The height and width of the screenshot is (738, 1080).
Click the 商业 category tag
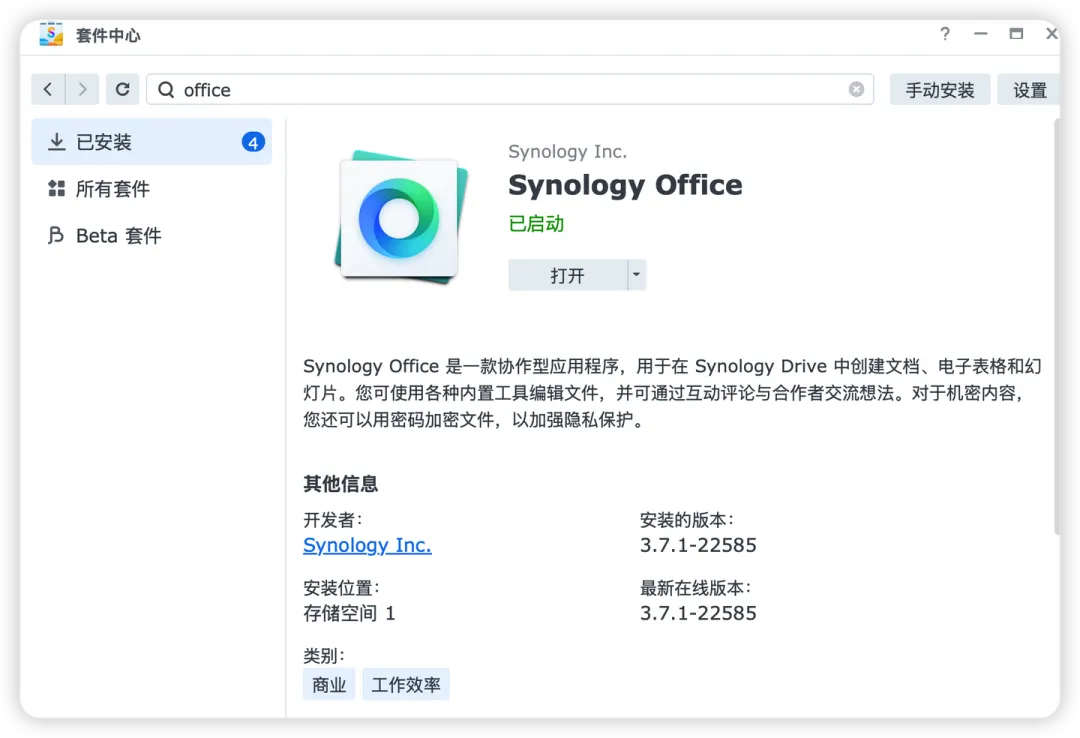(x=329, y=684)
